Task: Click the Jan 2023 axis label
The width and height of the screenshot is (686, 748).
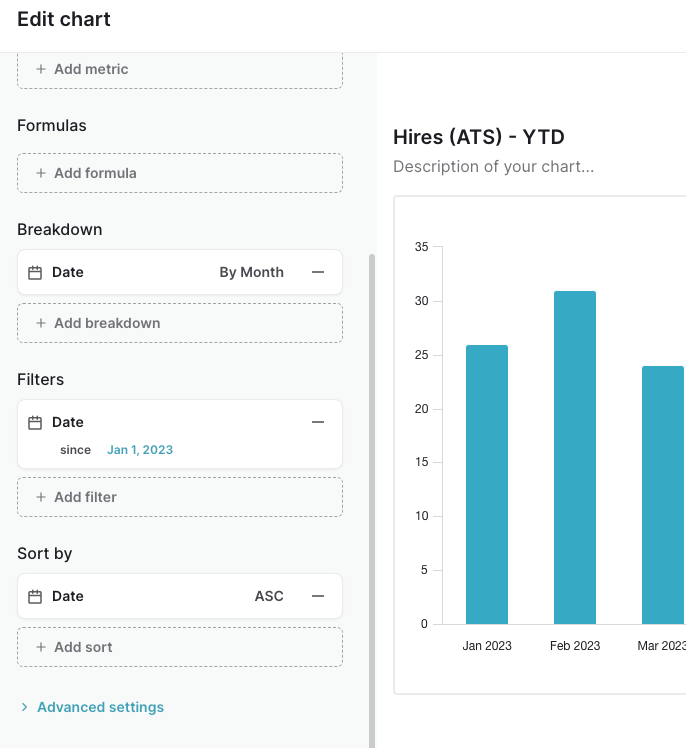Action: tap(487, 646)
